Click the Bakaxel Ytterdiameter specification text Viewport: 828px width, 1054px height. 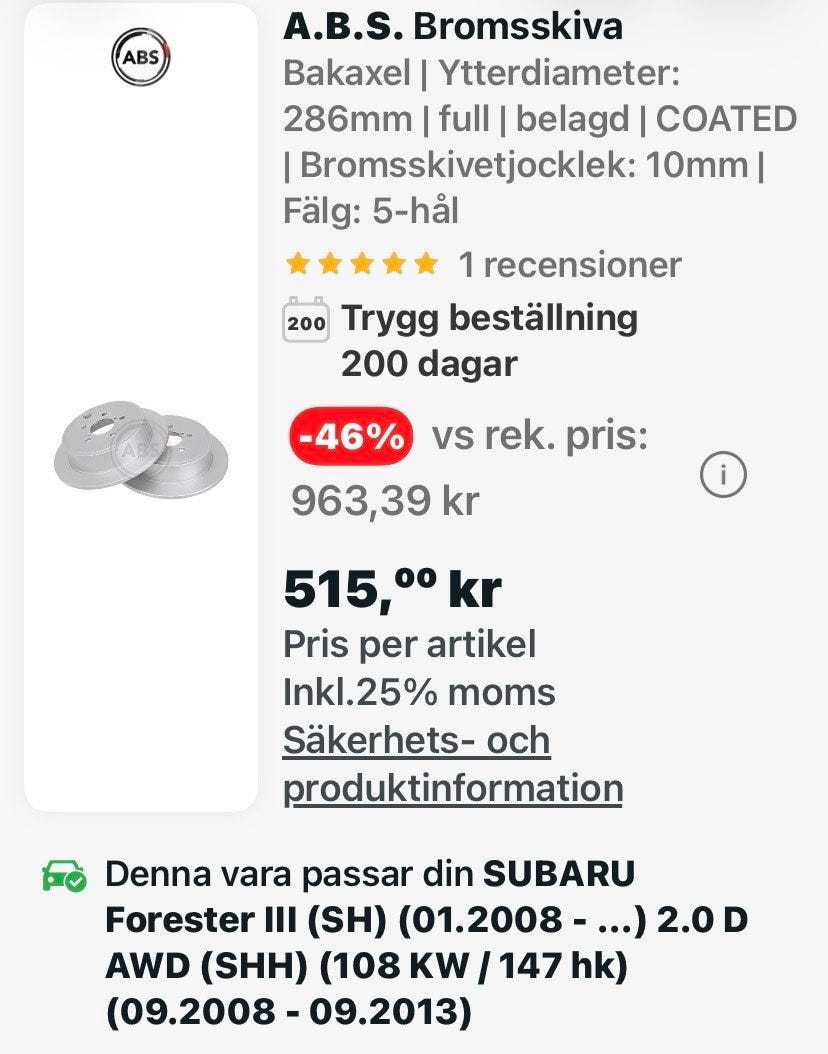pos(481,73)
